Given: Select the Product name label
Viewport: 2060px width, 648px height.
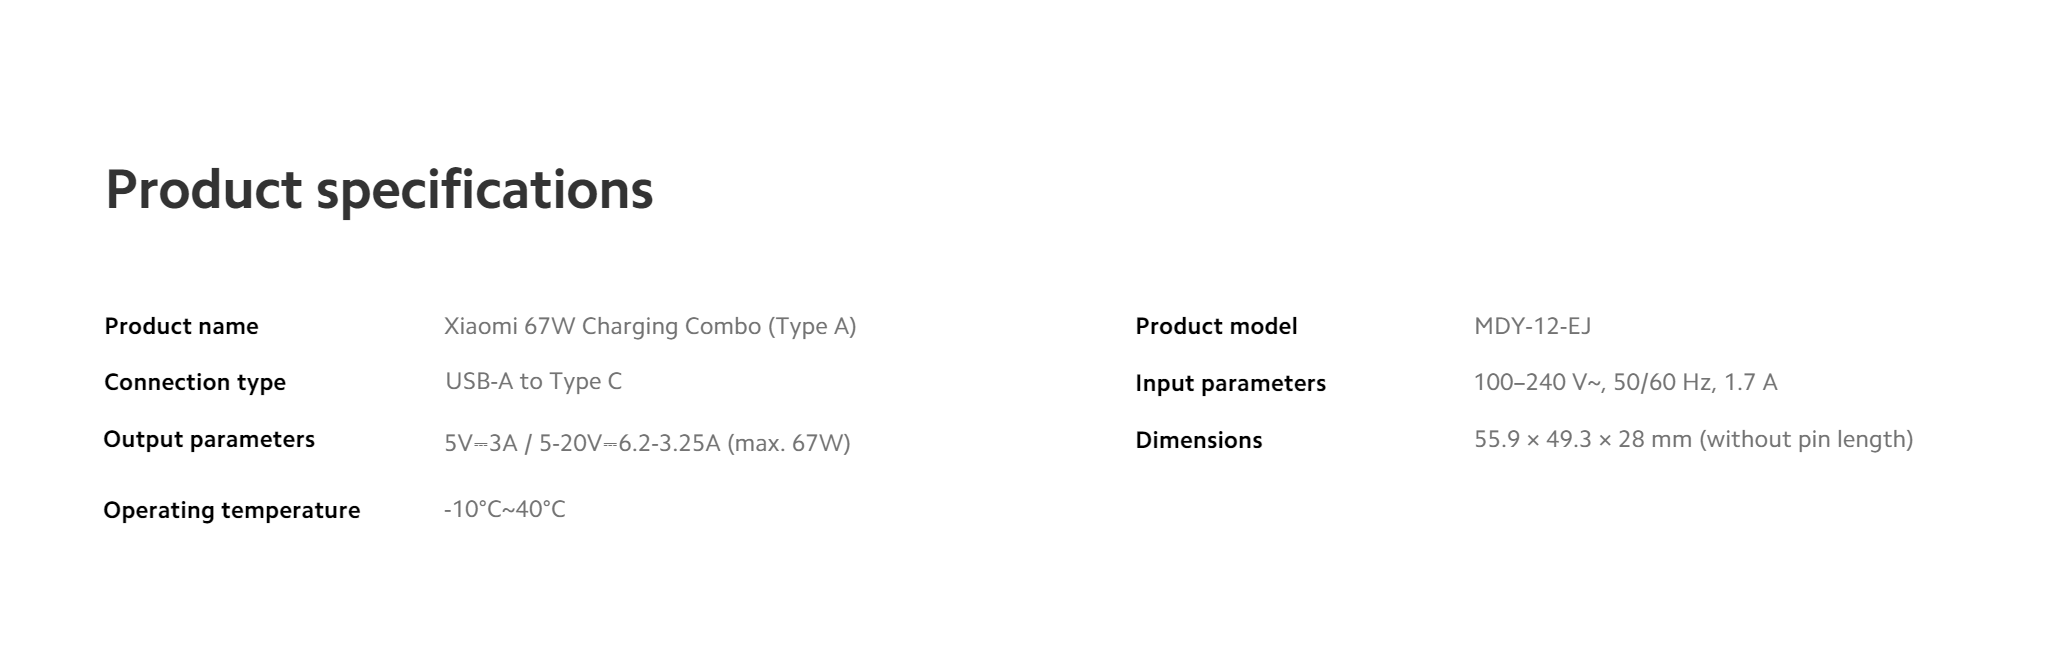Looking at the screenshot, I should 181,326.
